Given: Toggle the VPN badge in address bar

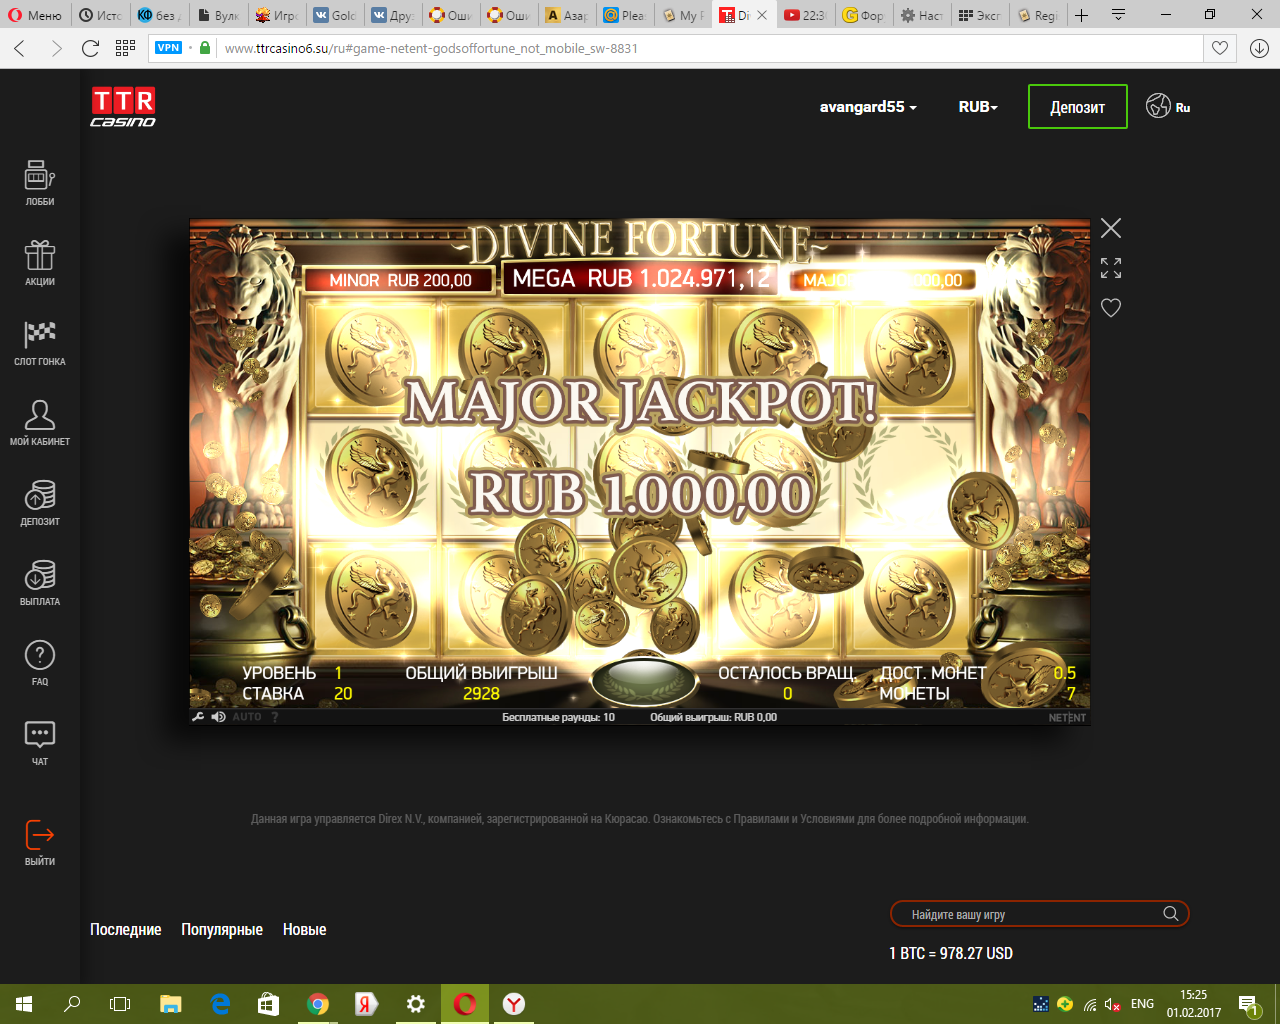Looking at the screenshot, I should click(168, 48).
